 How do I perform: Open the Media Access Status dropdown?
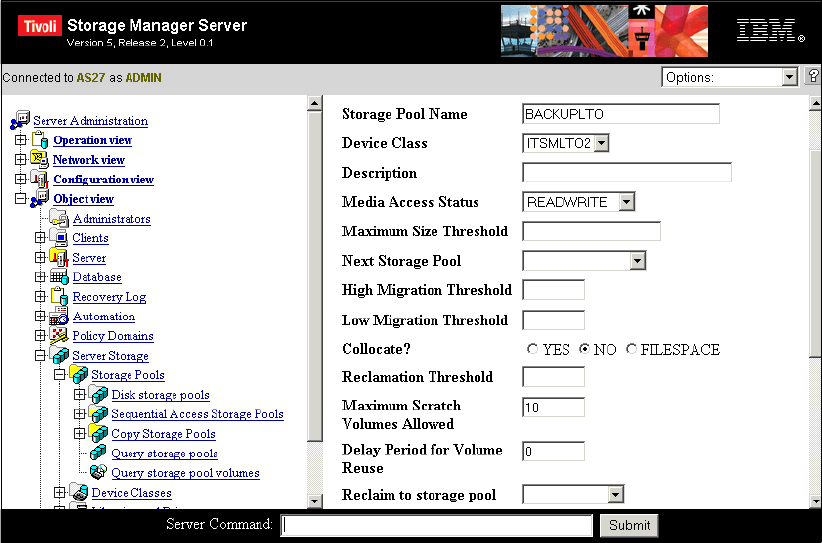pyautogui.click(x=626, y=202)
